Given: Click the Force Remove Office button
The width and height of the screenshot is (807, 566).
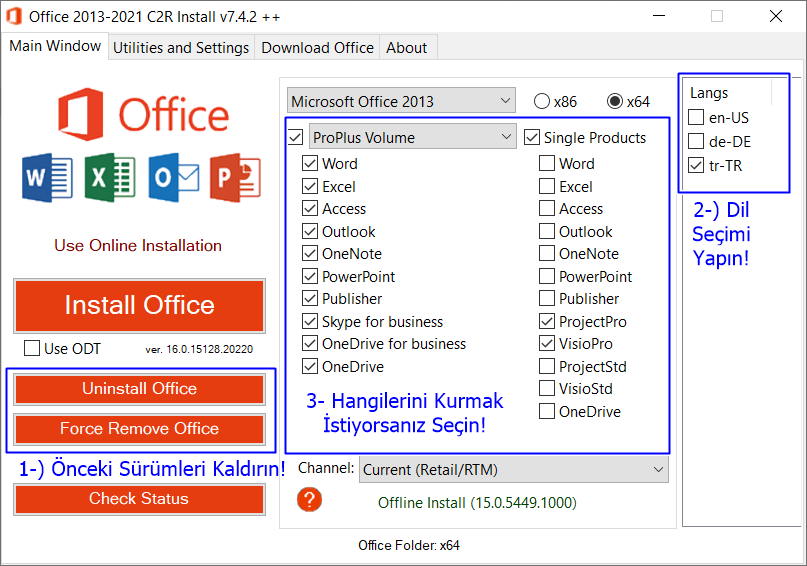Looking at the screenshot, I should [x=139, y=429].
